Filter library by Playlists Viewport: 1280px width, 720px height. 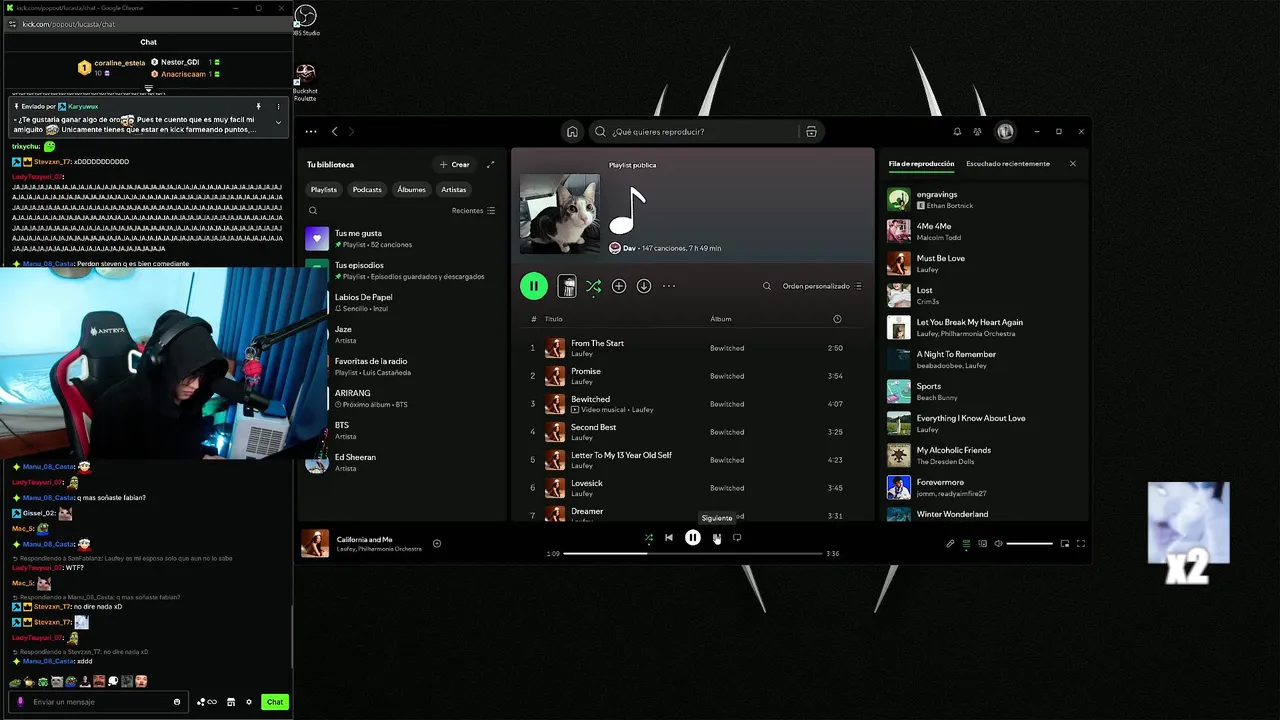324,189
